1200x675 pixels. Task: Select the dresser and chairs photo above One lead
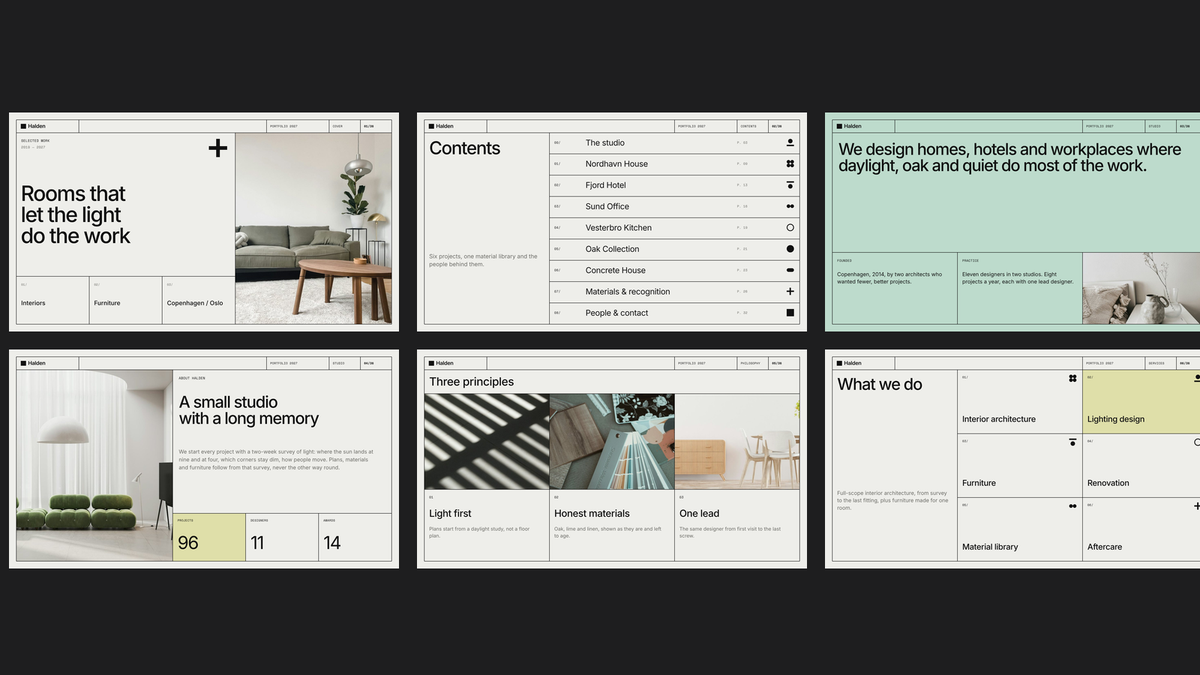pos(737,441)
